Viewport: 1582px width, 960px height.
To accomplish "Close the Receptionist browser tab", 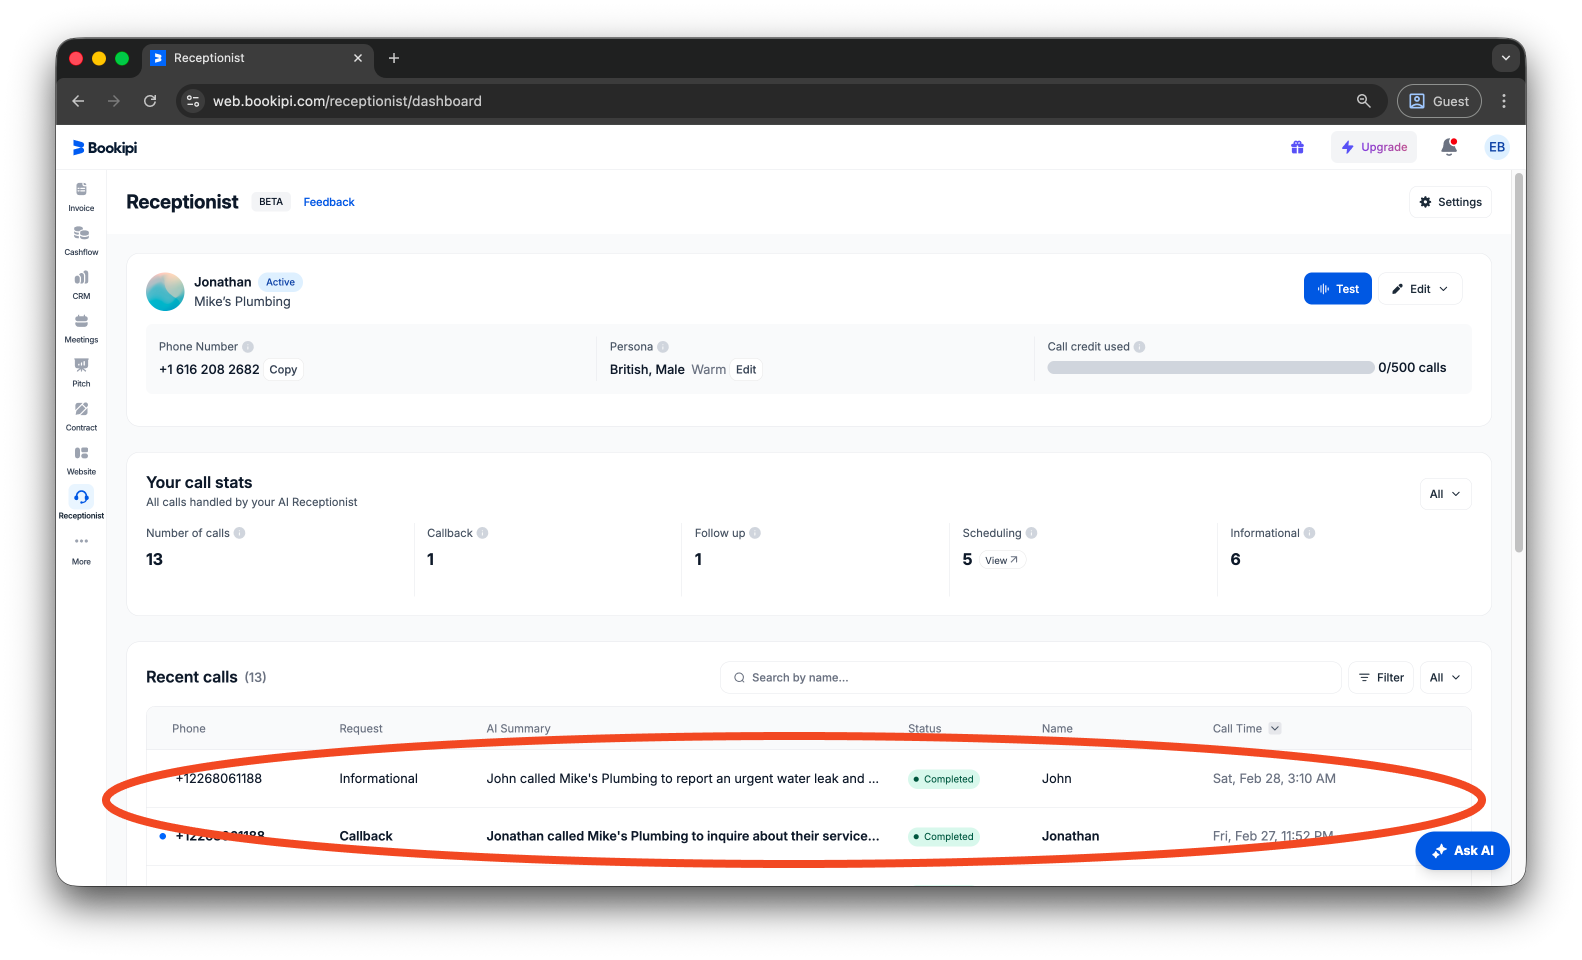I will pos(358,58).
